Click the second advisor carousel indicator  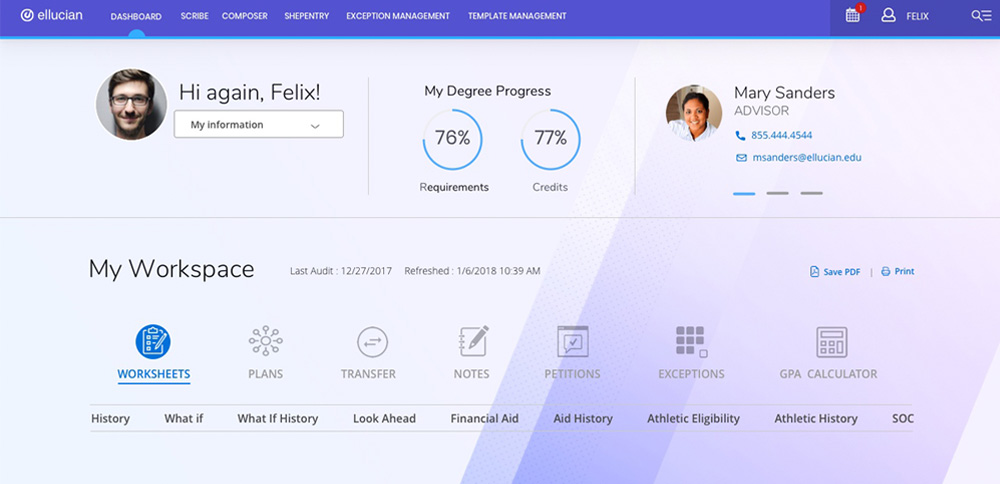[777, 193]
